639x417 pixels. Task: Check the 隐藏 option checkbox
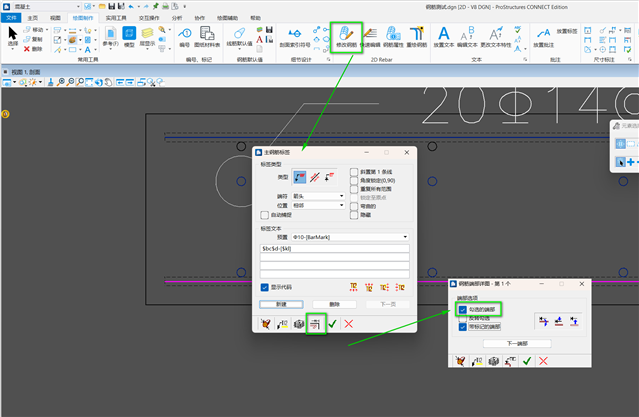click(x=354, y=214)
